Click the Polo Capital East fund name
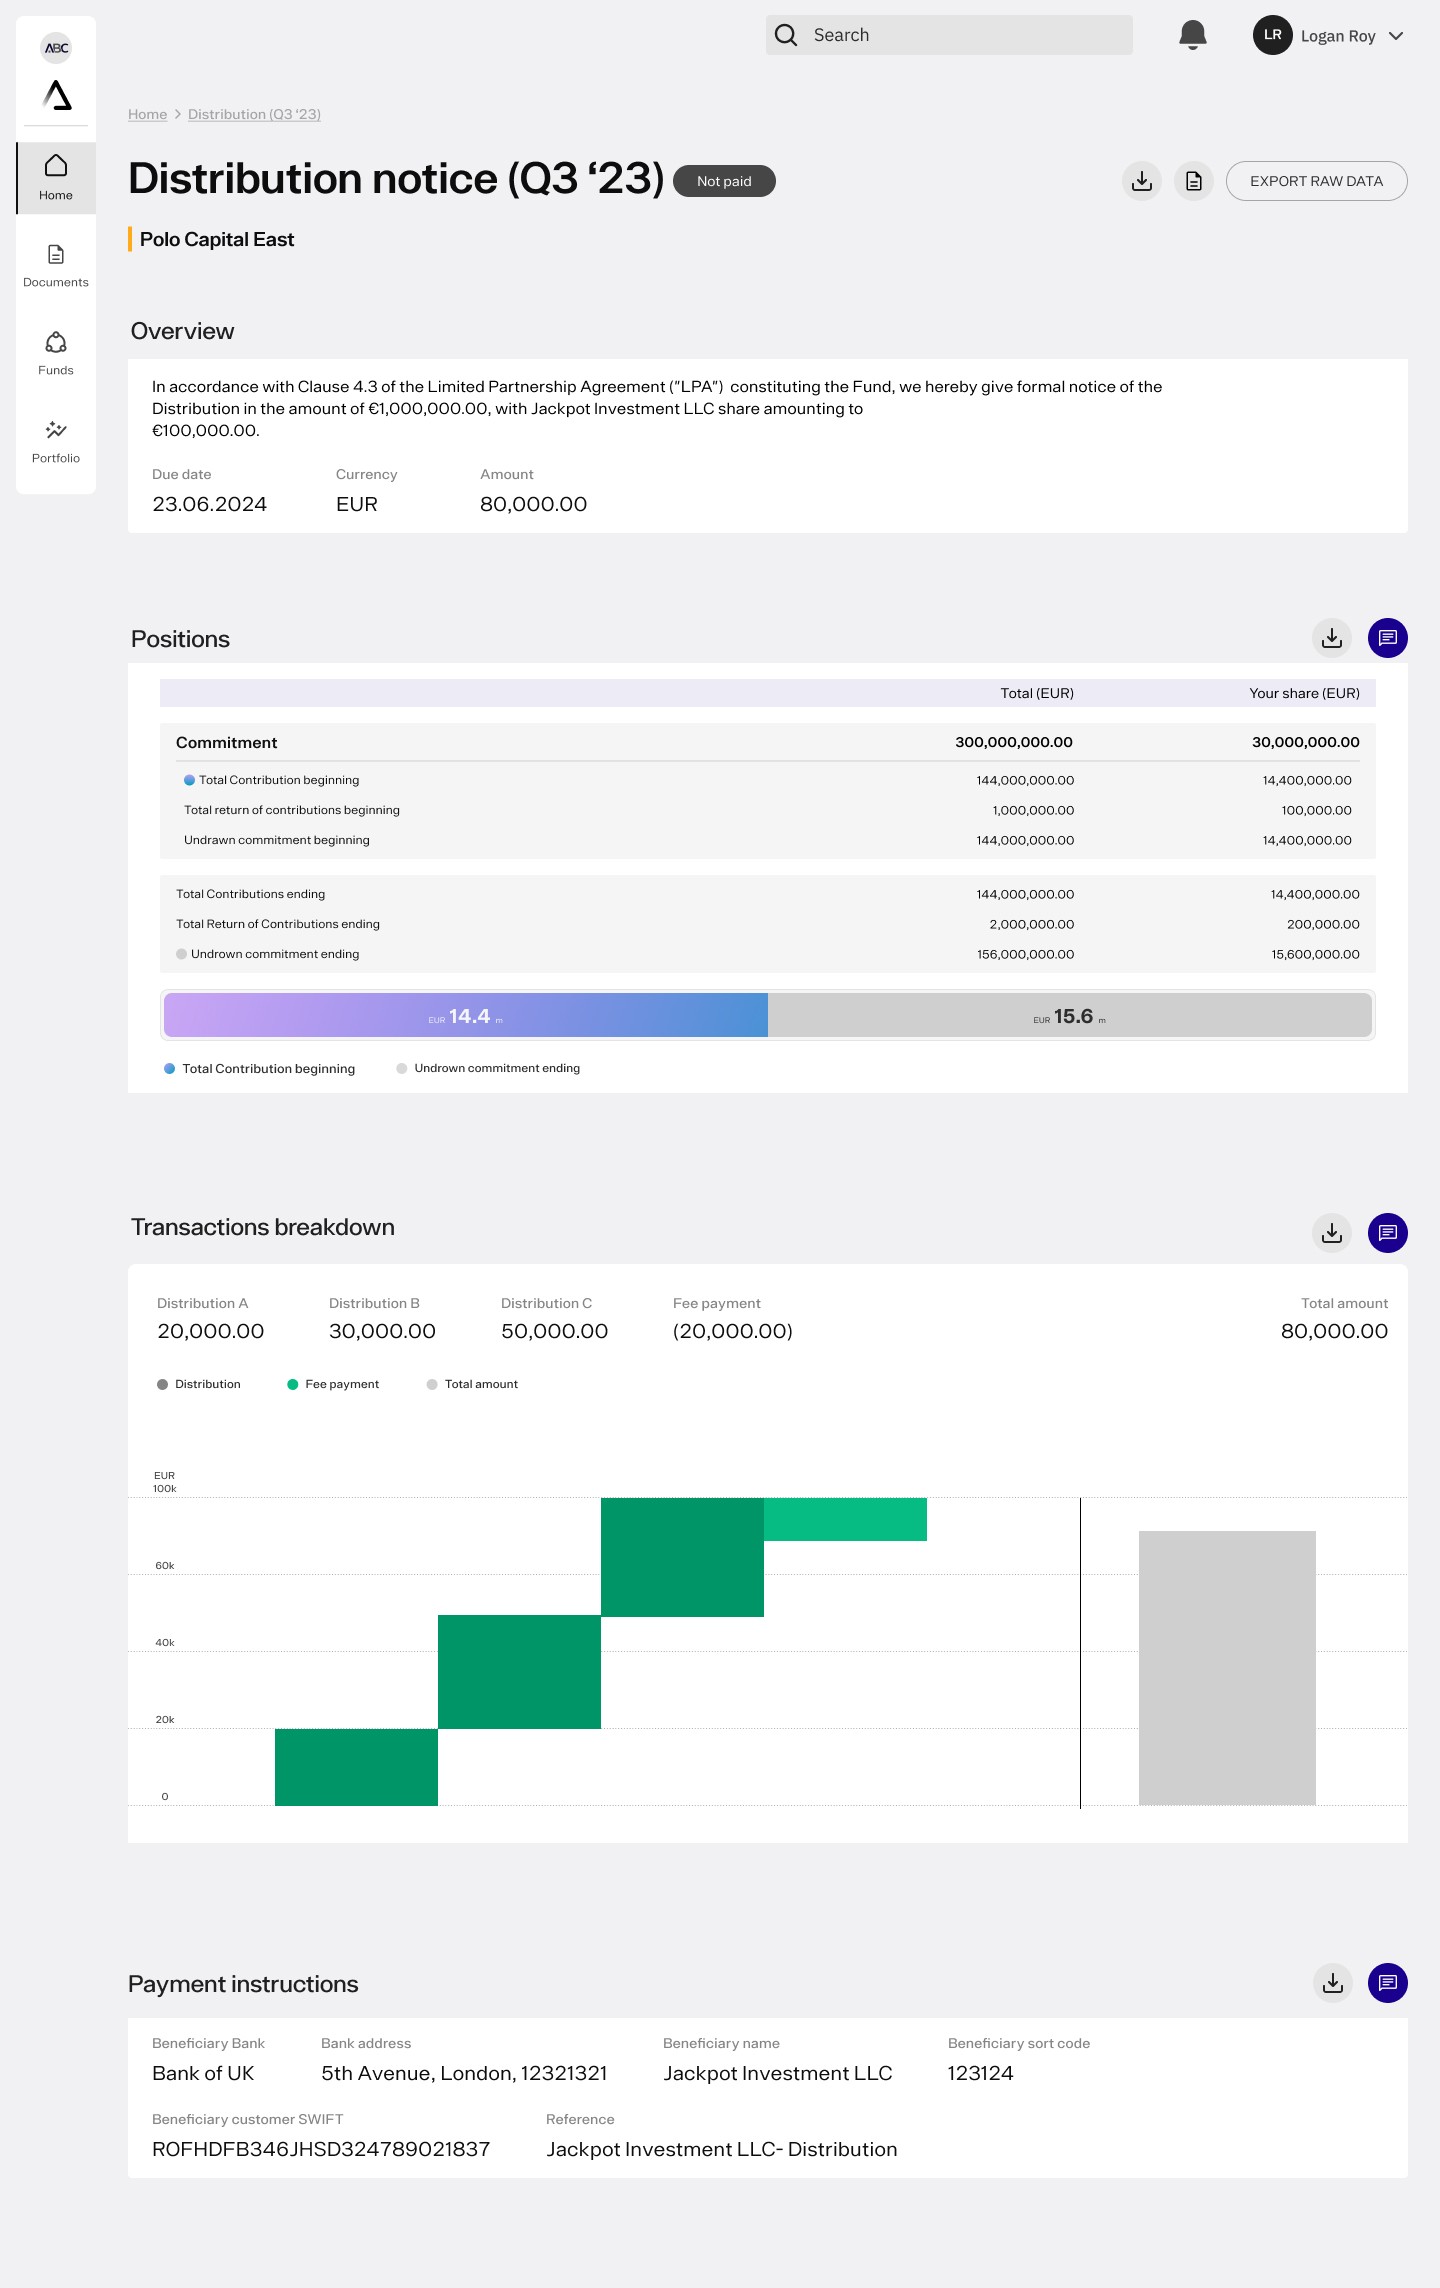 coord(217,239)
